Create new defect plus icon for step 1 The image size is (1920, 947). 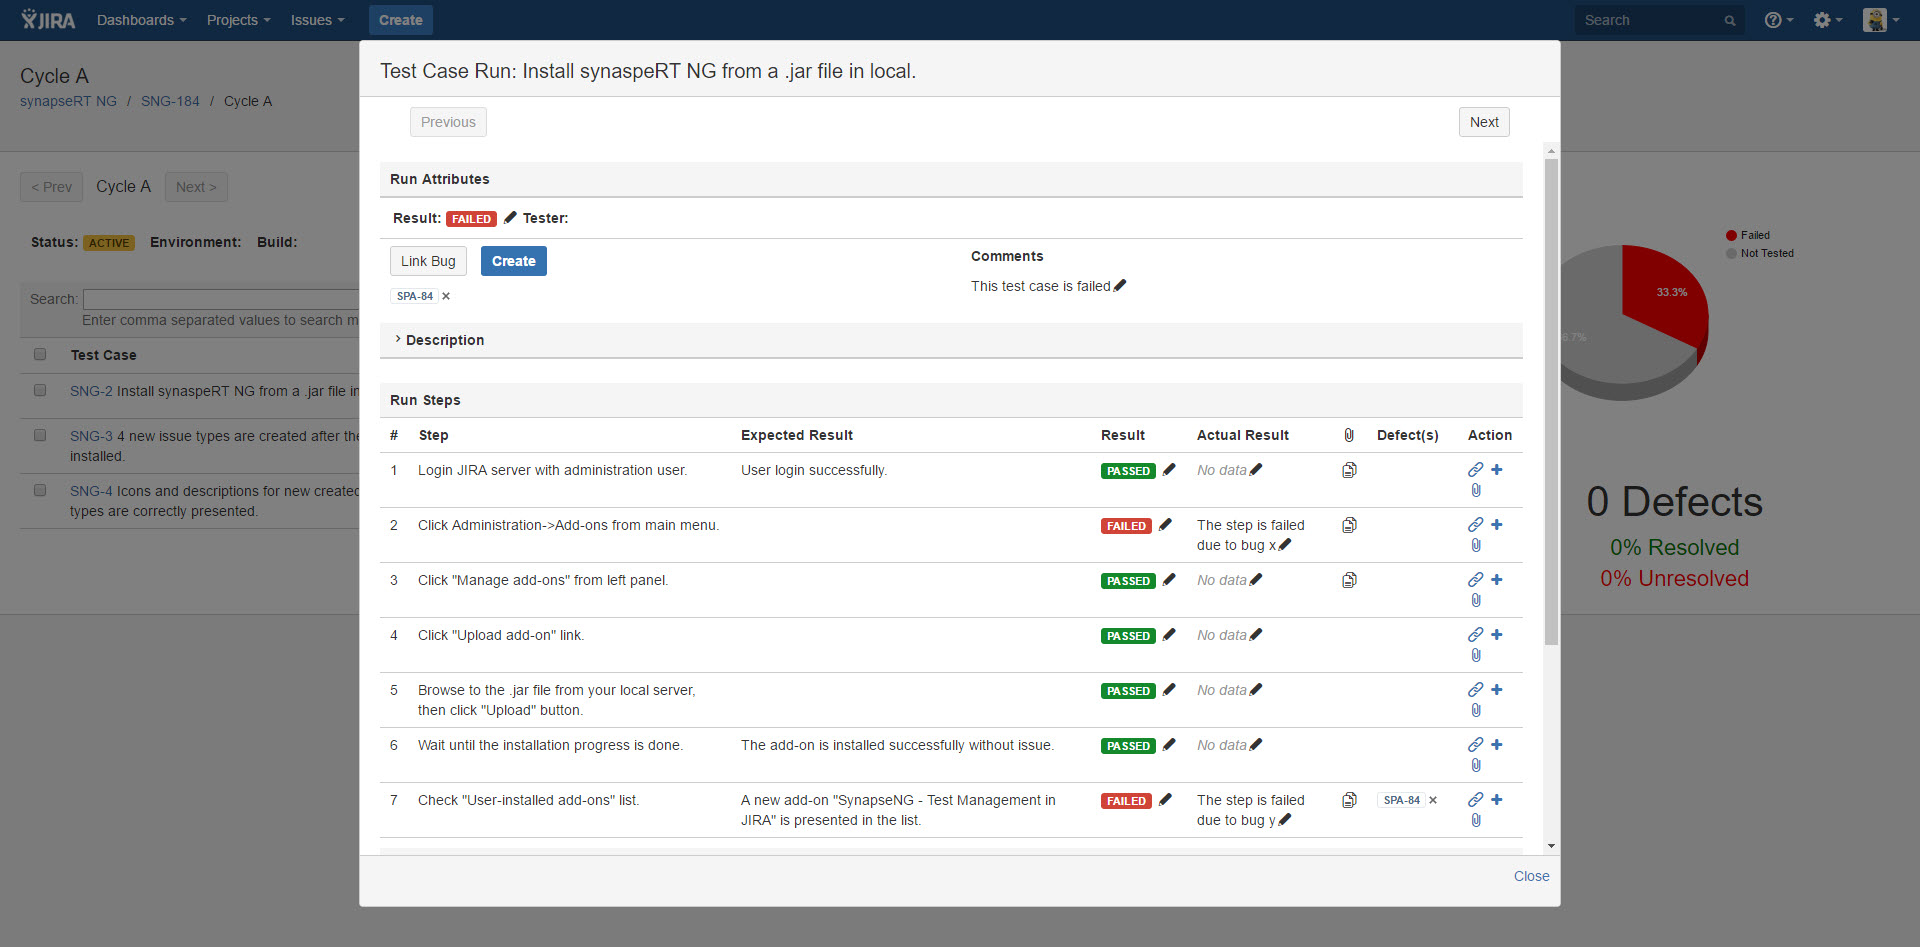pyautogui.click(x=1497, y=469)
